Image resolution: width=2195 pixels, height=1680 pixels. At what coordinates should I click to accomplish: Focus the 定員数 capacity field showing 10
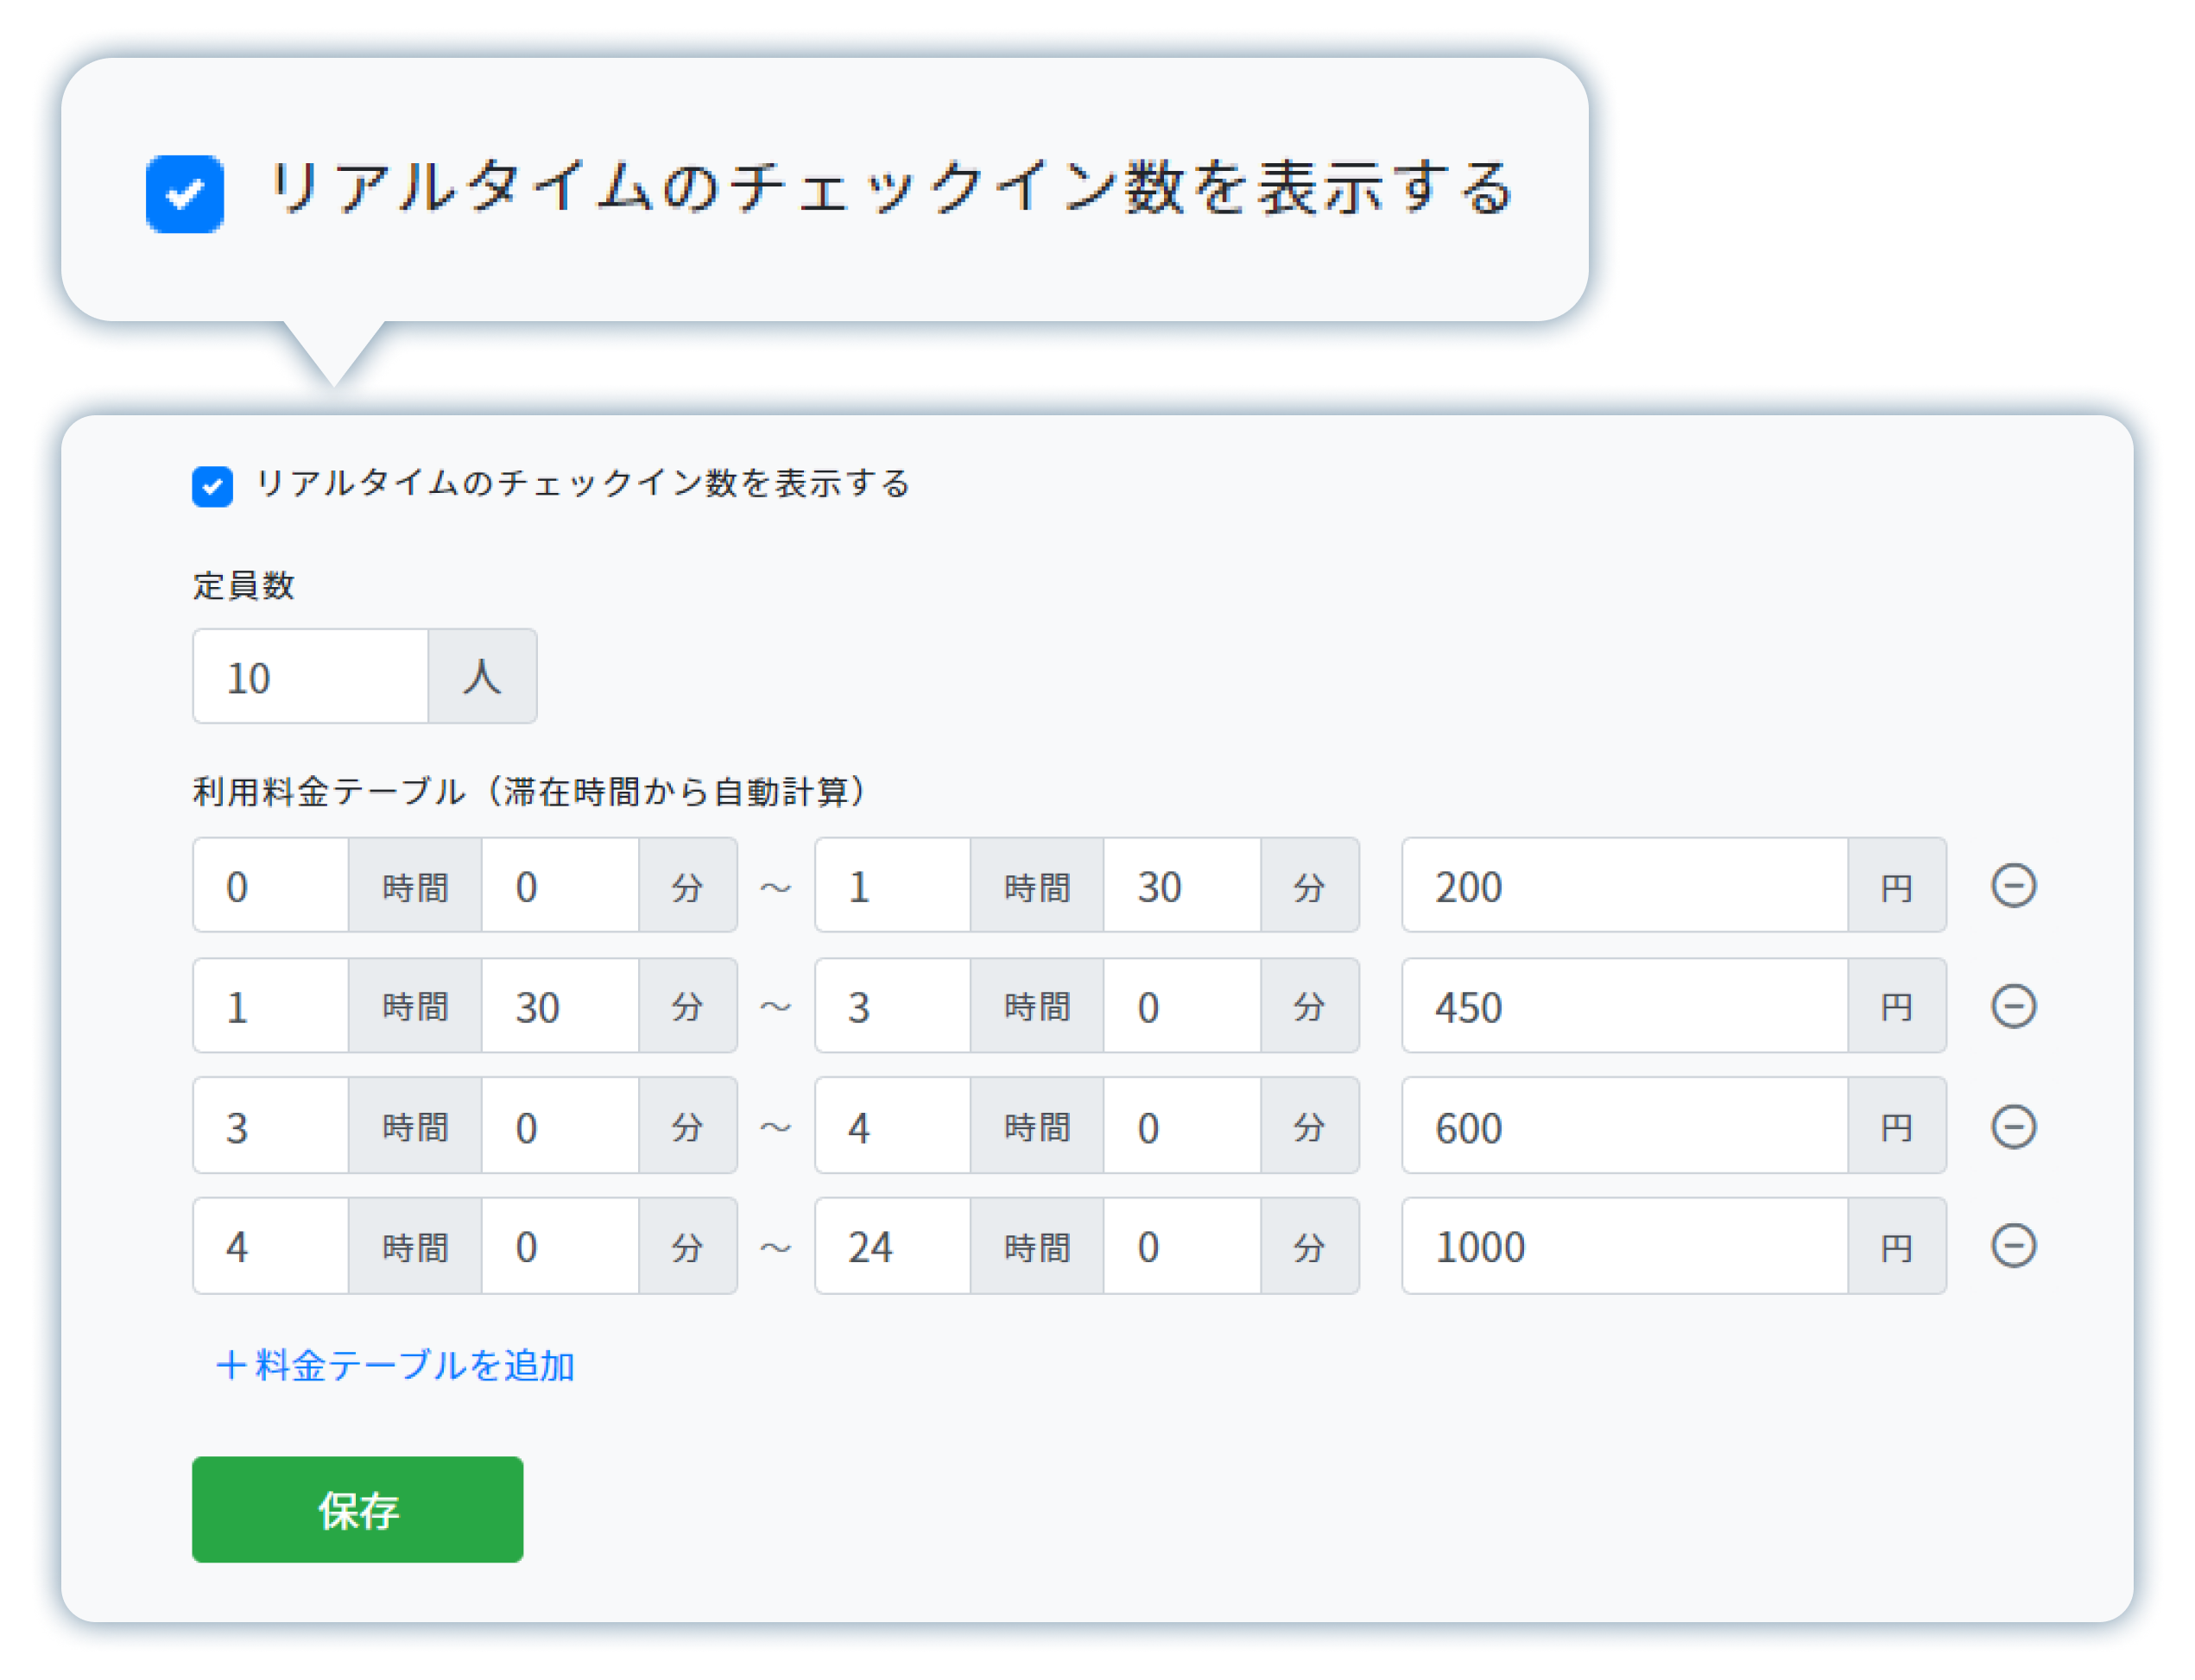[310, 677]
